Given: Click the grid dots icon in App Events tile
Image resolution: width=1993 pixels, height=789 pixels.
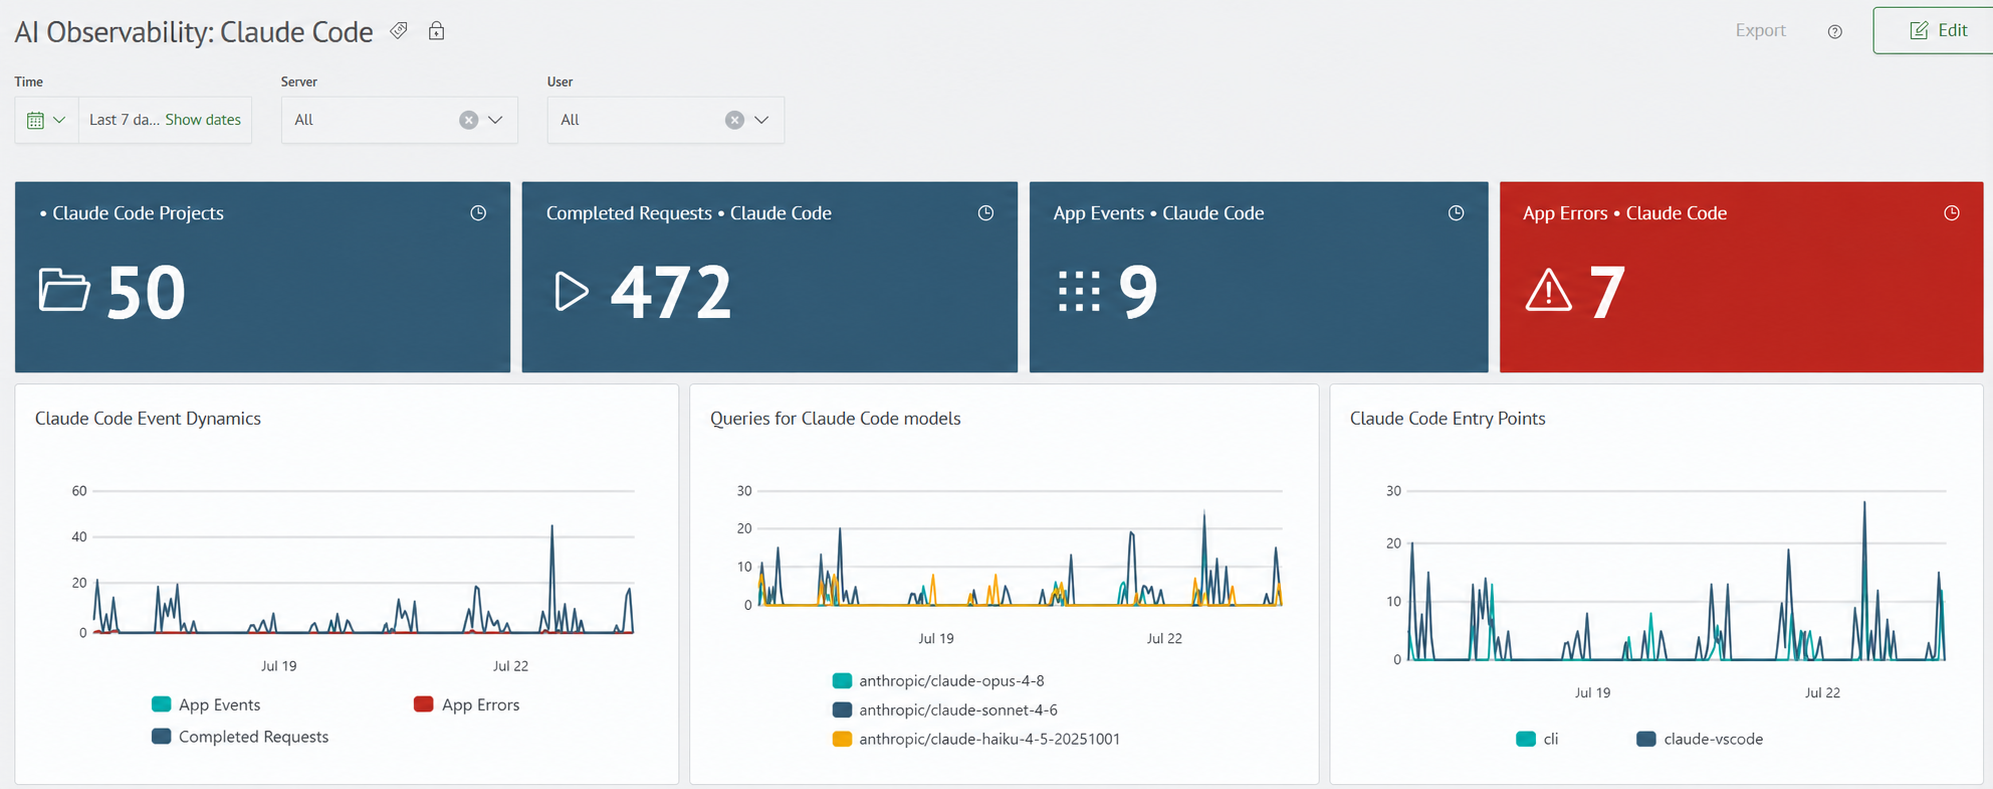Looking at the screenshot, I should (1079, 291).
